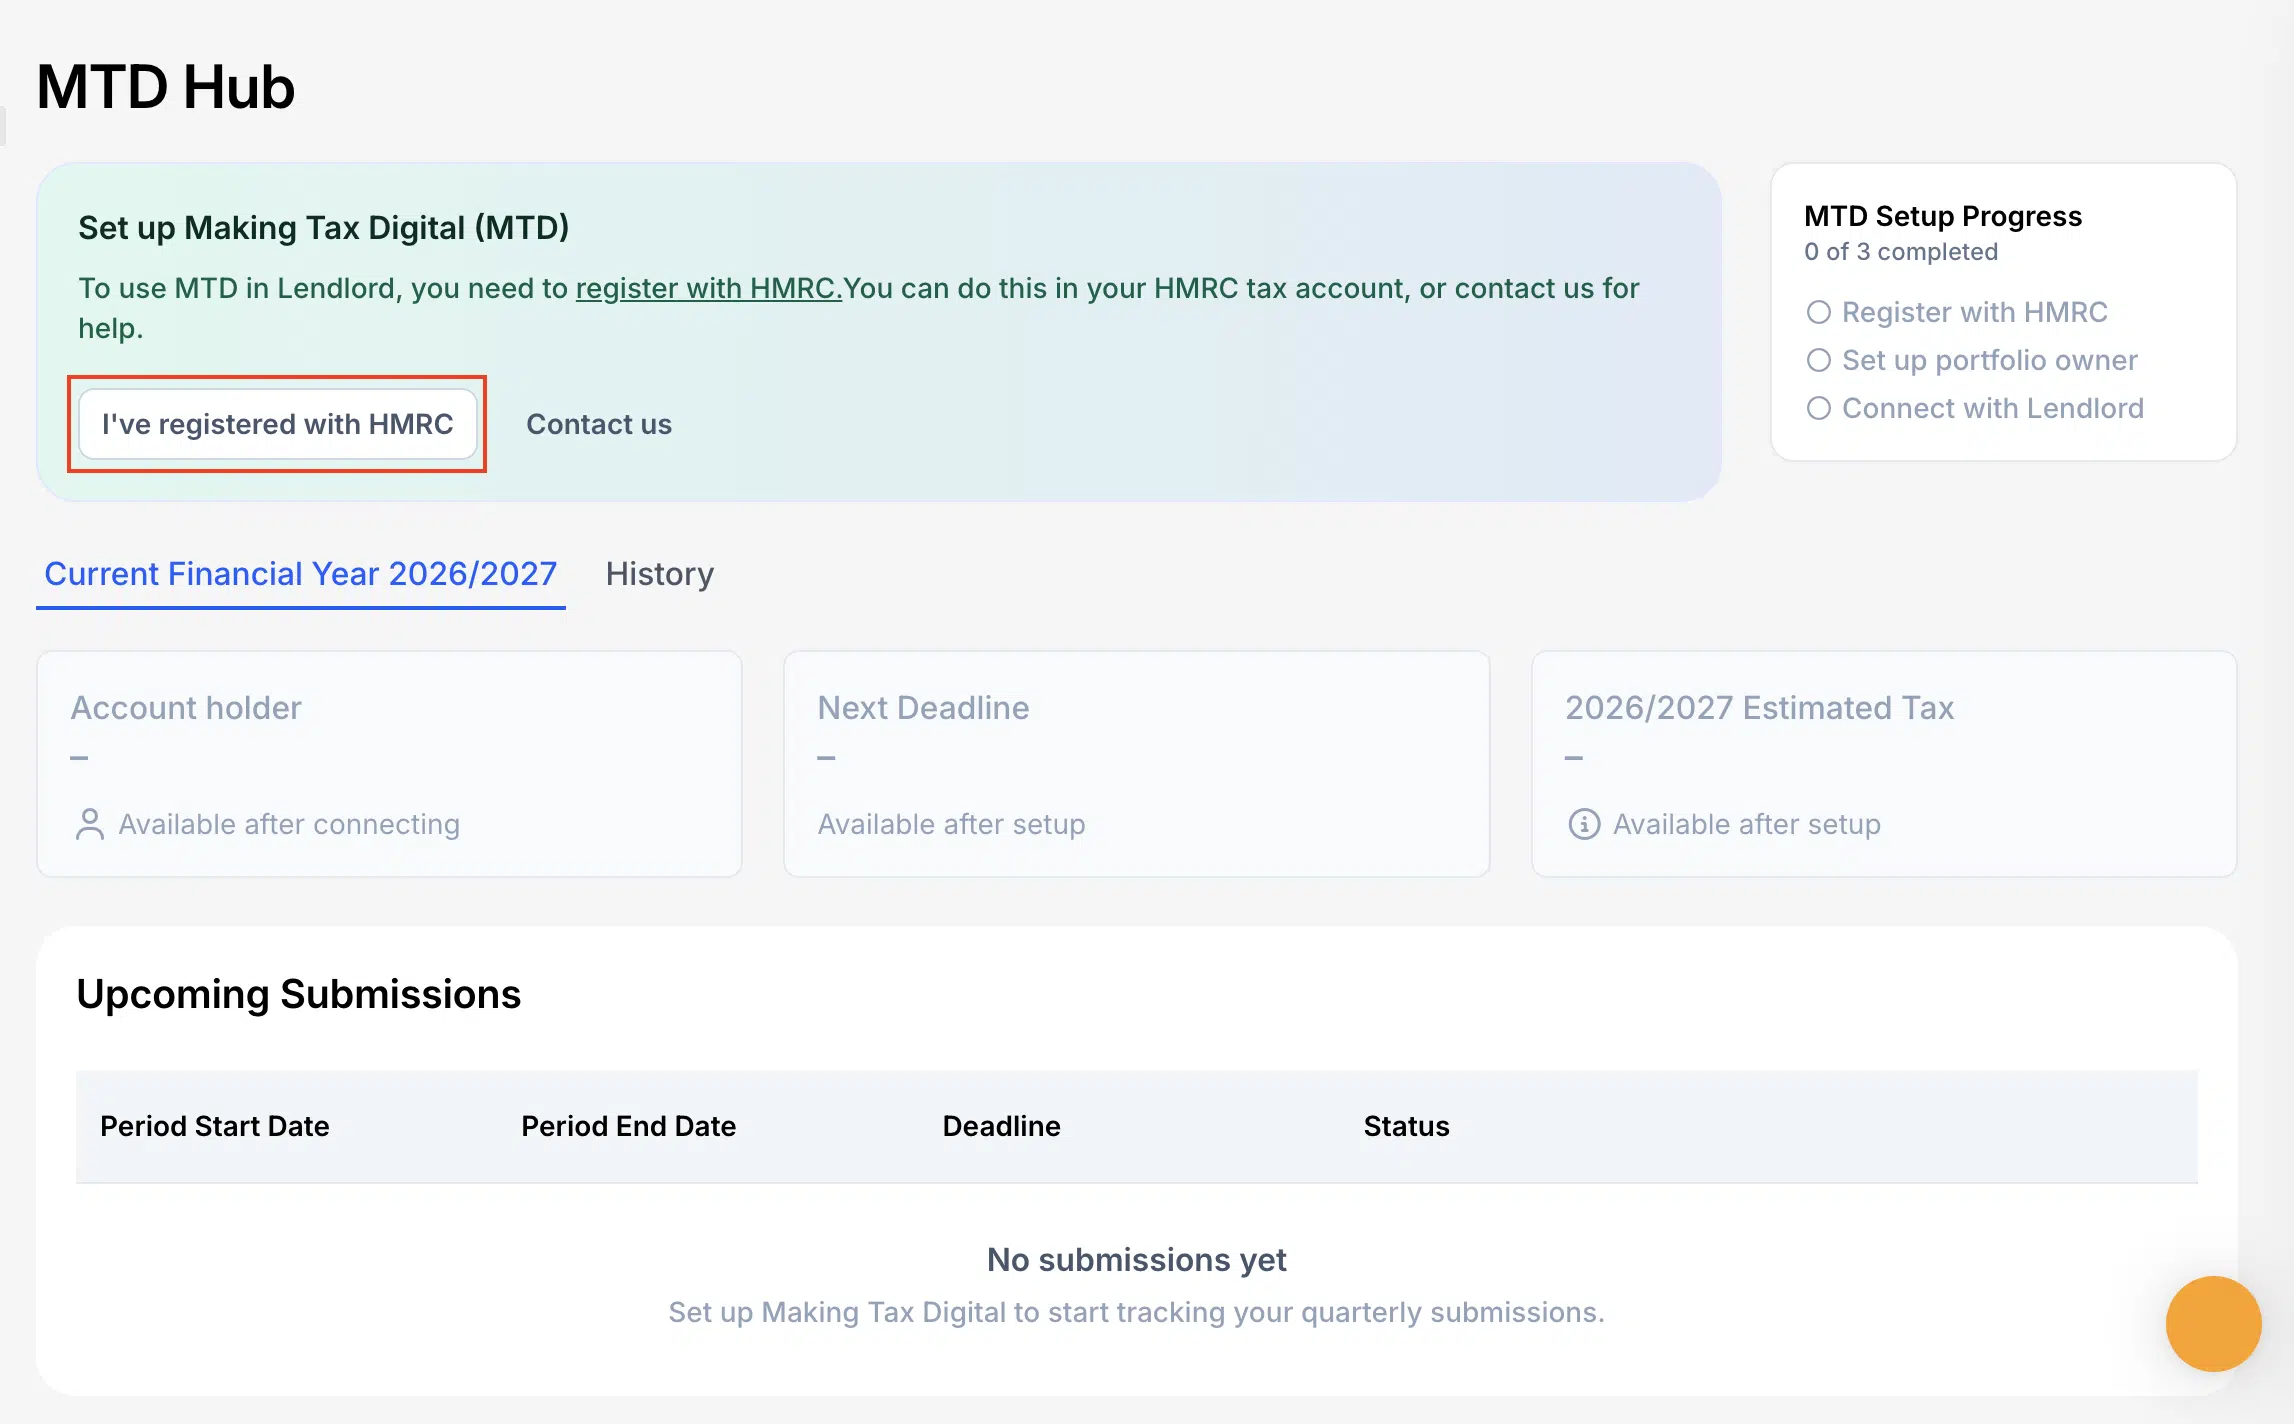Click the Period End Date column header
This screenshot has width=2294, height=1424.
coord(629,1126)
